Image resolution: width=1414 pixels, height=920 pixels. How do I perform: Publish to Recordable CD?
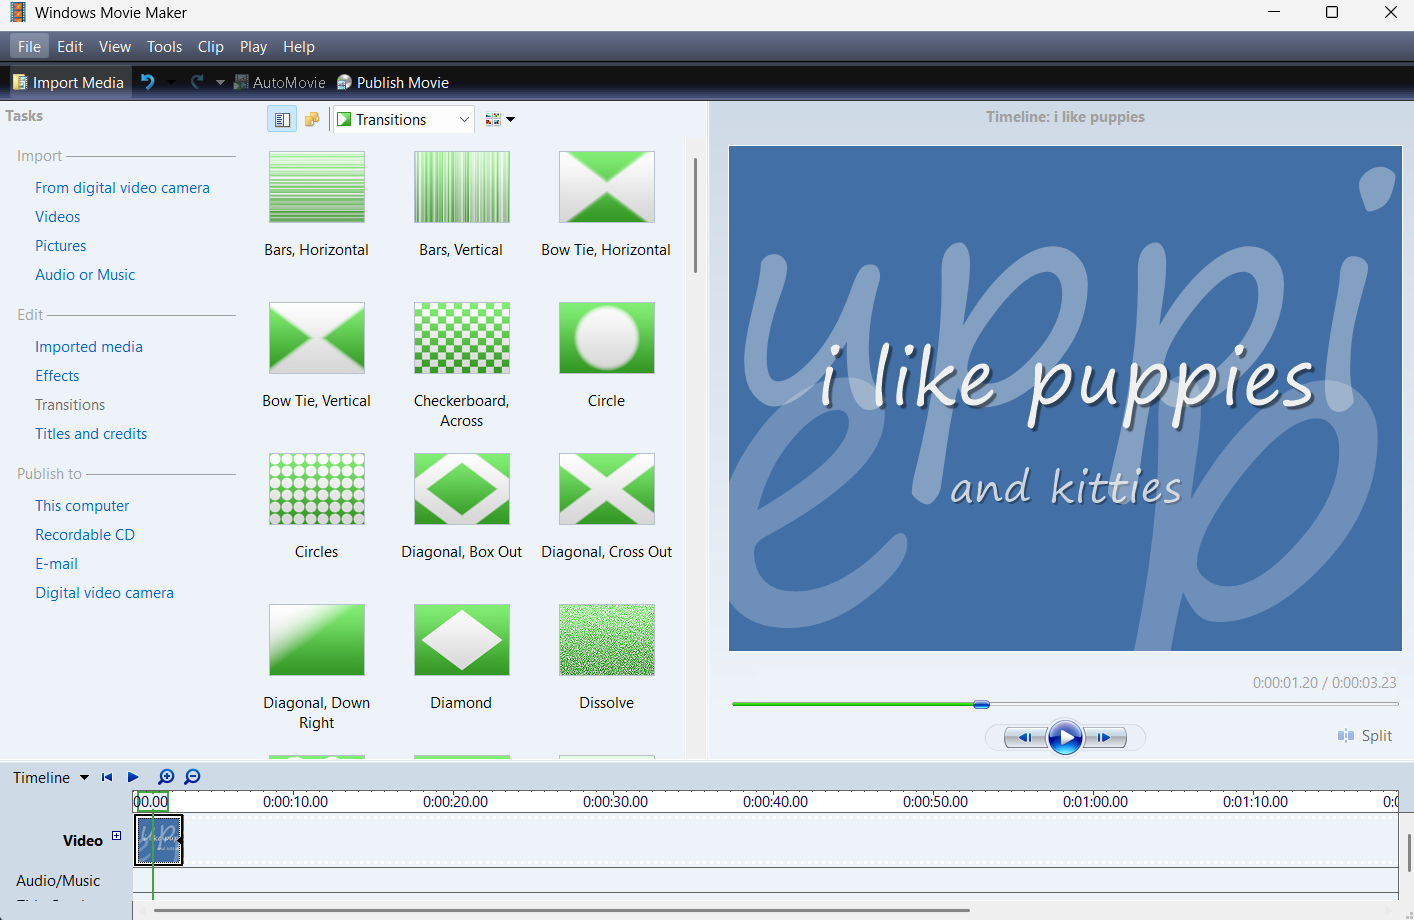coord(85,535)
